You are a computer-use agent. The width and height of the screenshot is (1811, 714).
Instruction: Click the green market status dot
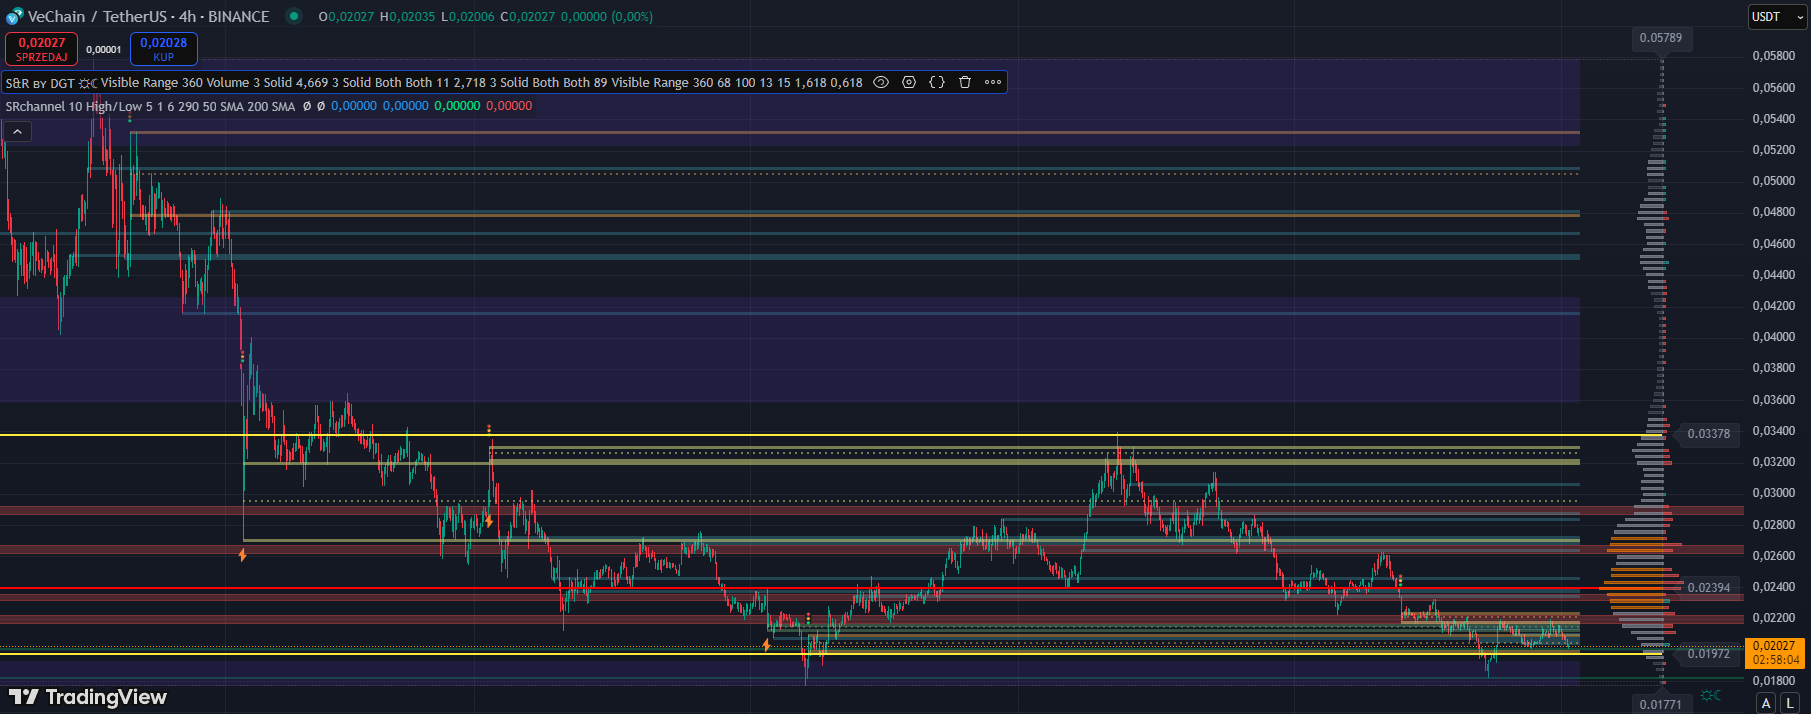pyautogui.click(x=293, y=16)
